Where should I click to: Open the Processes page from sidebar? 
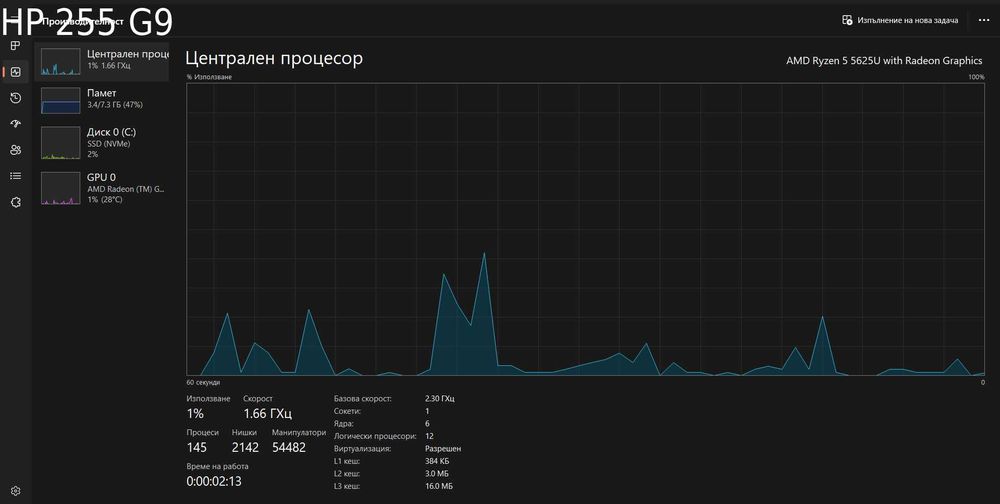click(x=15, y=45)
